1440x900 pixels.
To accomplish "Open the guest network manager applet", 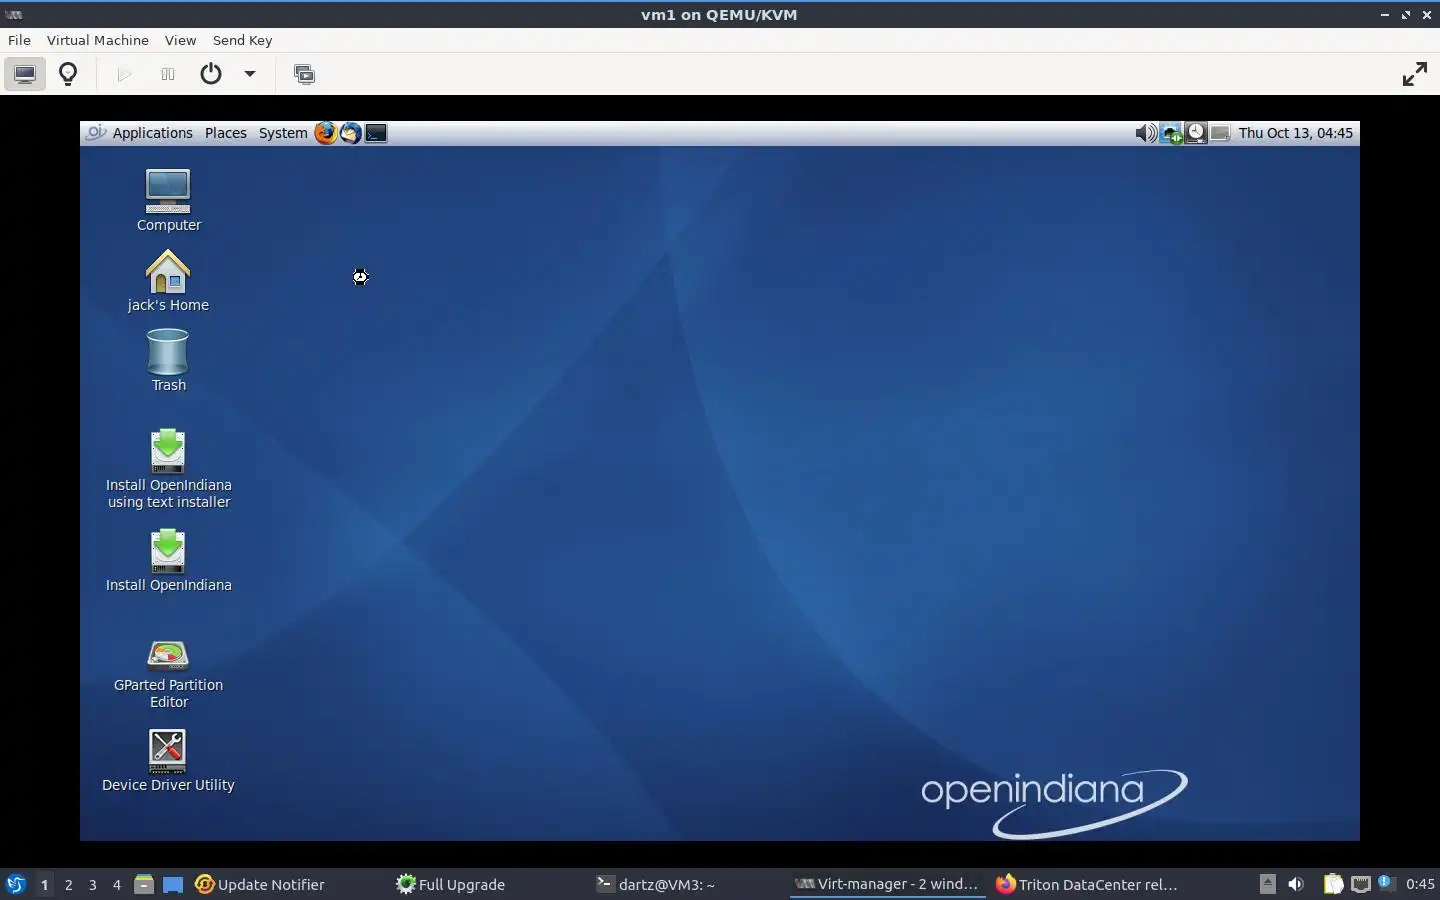I will pyautogui.click(x=1171, y=133).
